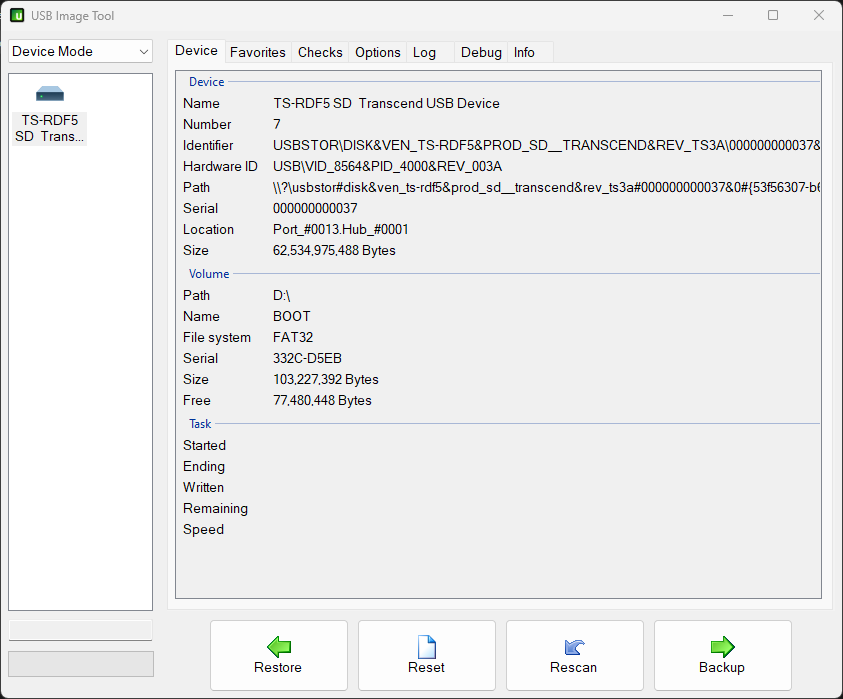Click the disabled gray button at bottom left
The width and height of the screenshot is (843, 699).
coord(81,664)
